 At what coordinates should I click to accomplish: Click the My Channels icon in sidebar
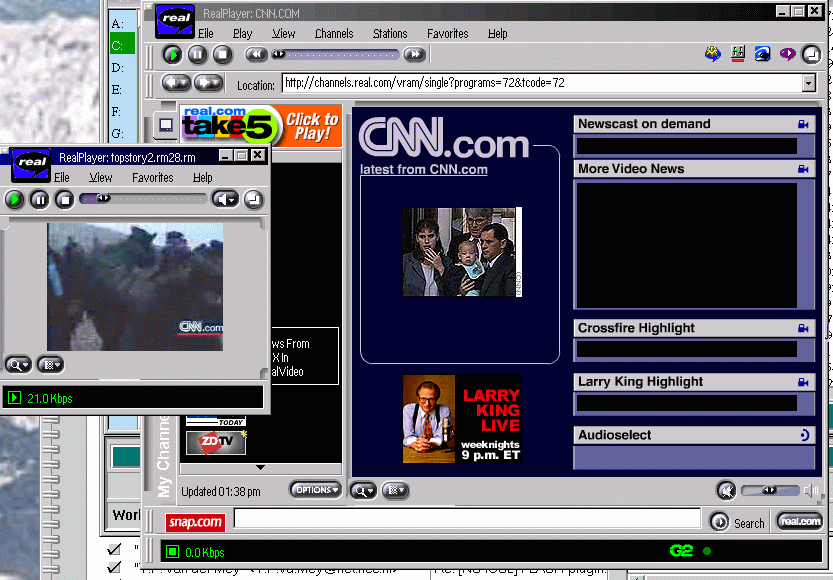pyautogui.click(x=166, y=125)
